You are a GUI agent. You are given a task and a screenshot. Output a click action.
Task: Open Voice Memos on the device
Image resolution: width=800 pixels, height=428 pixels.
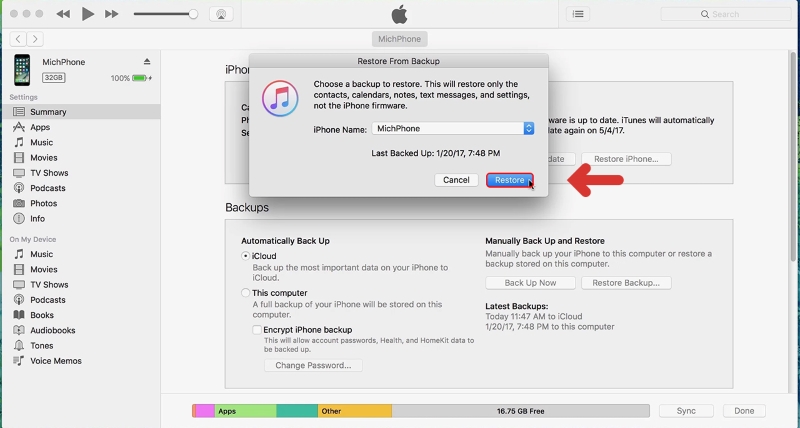click(19, 361)
